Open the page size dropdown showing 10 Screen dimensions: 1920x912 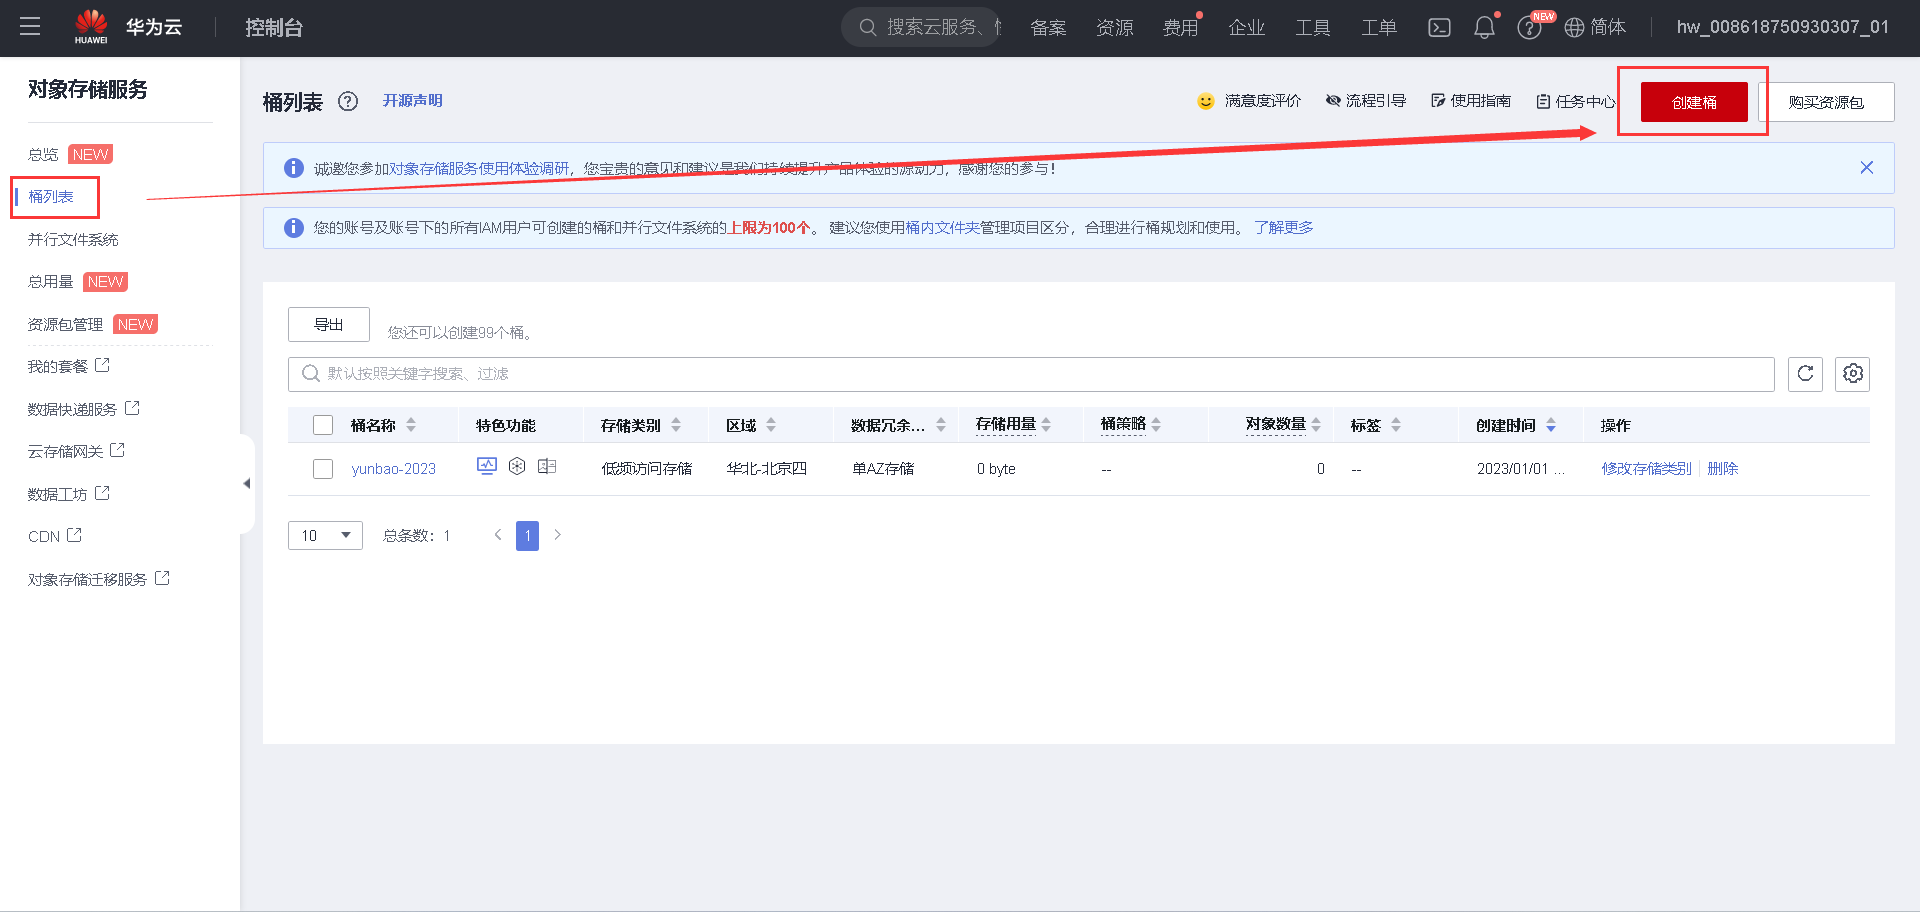click(324, 535)
